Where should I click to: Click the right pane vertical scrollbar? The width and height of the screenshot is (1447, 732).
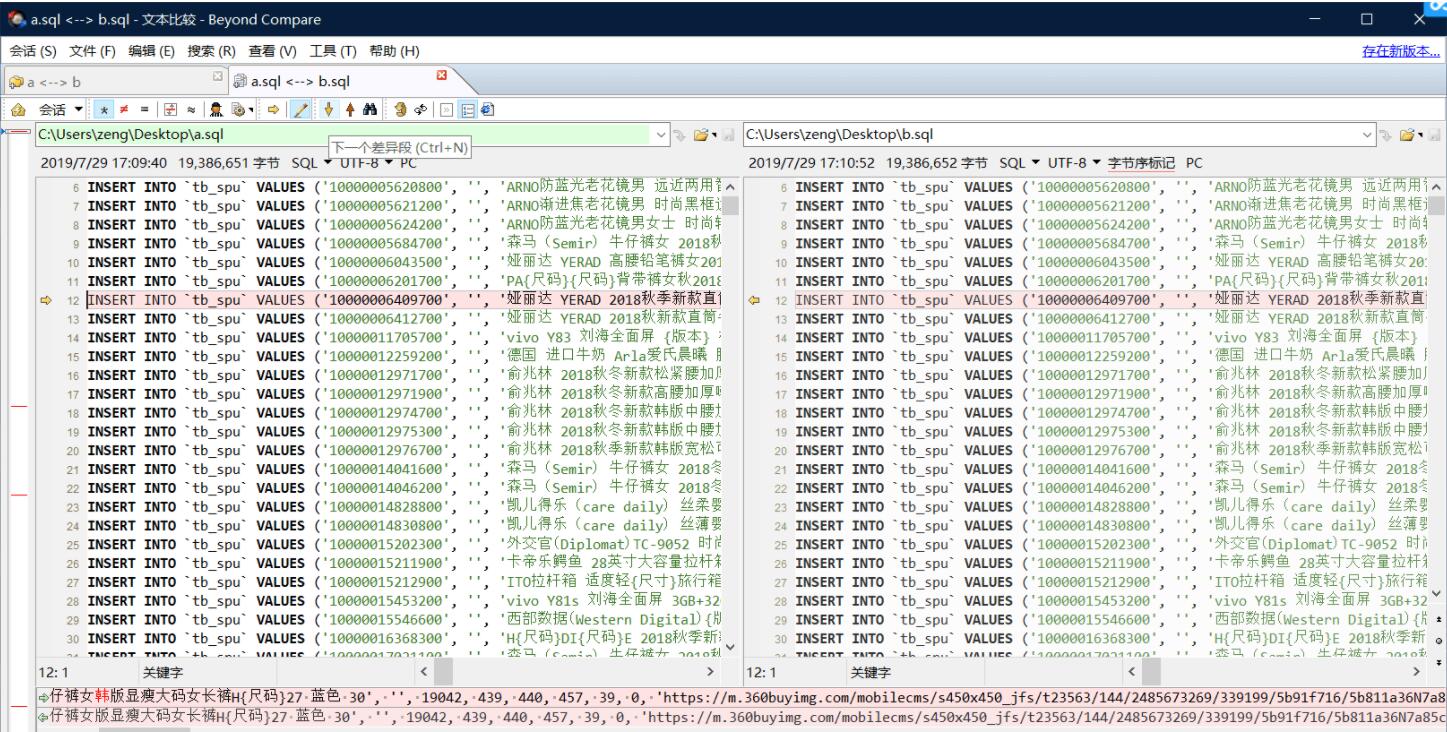(1438, 391)
